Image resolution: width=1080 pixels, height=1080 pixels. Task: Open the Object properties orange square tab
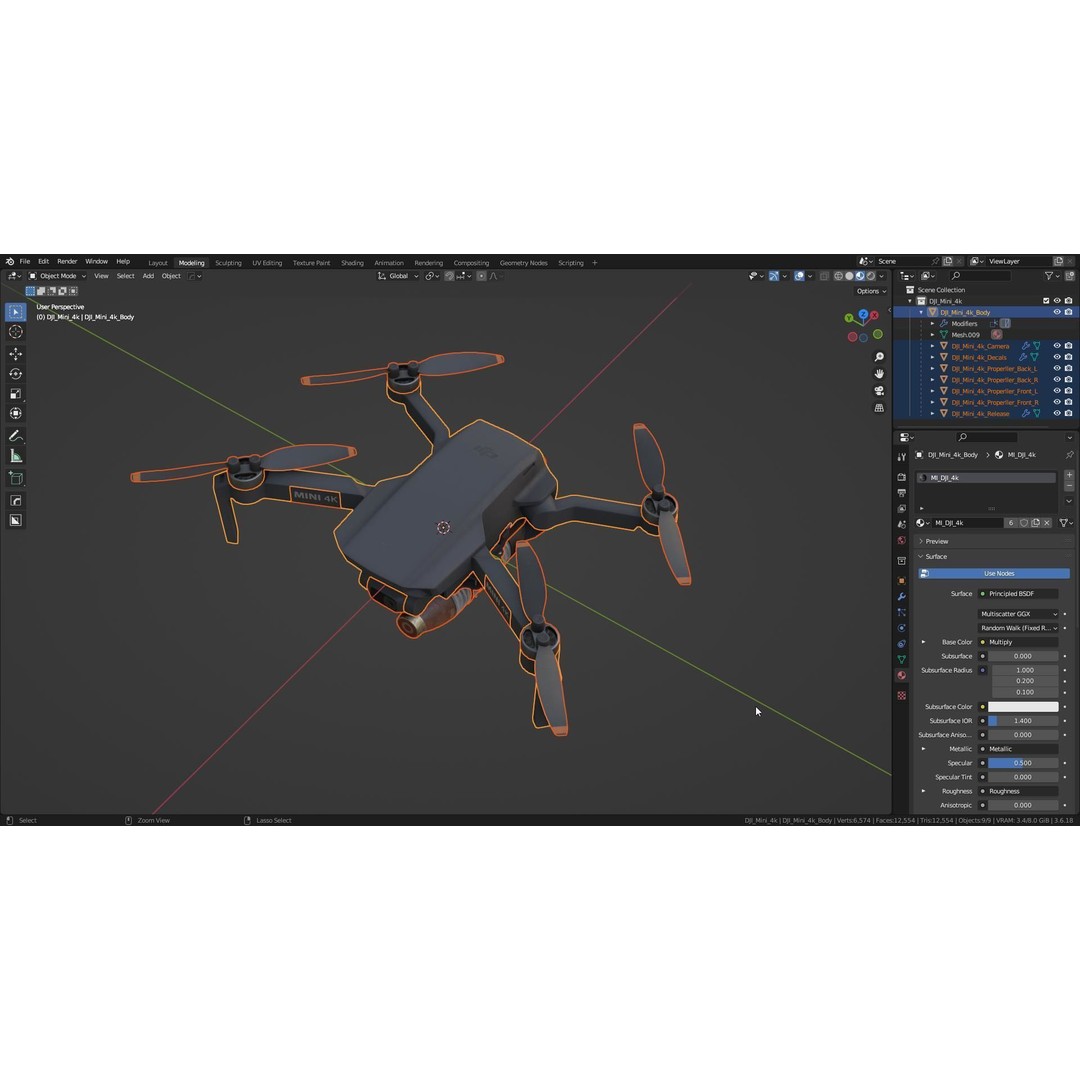[x=902, y=581]
